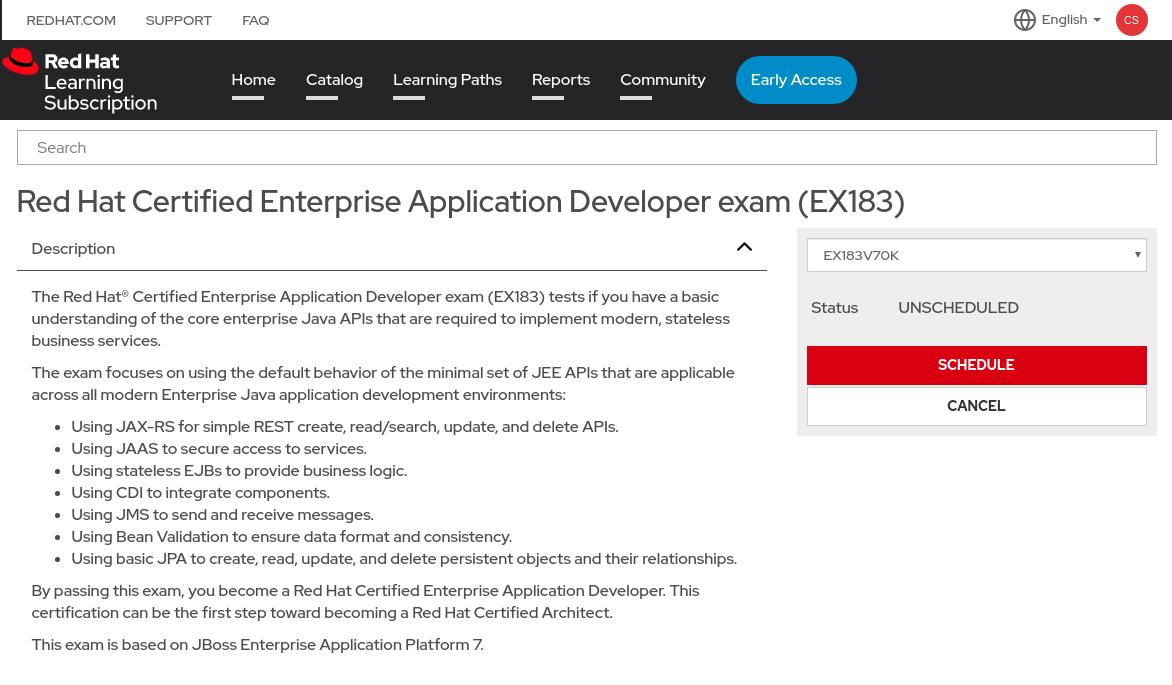Cancel the exam scheduling
This screenshot has height=685, width=1172.
point(976,406)
